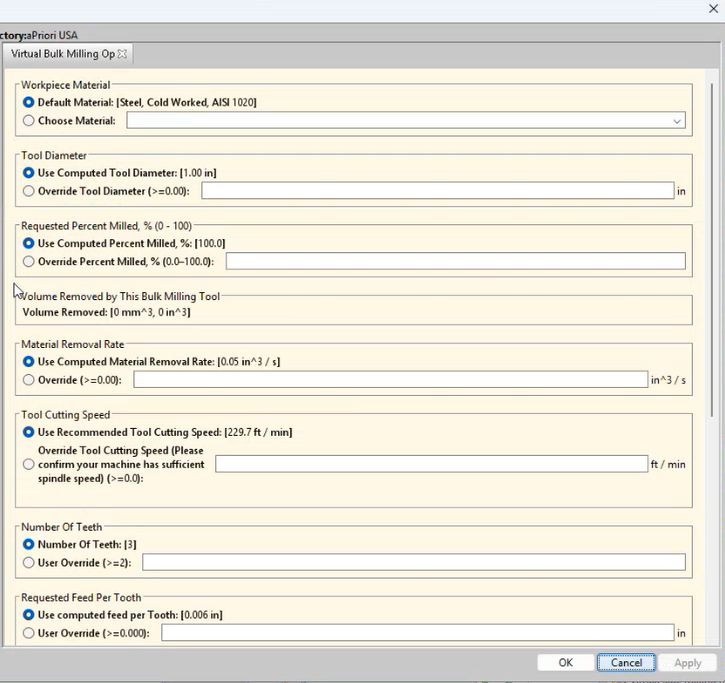Open the Choose Material dropdown list
The image size is (725, 683).
(x=677, y=121)
